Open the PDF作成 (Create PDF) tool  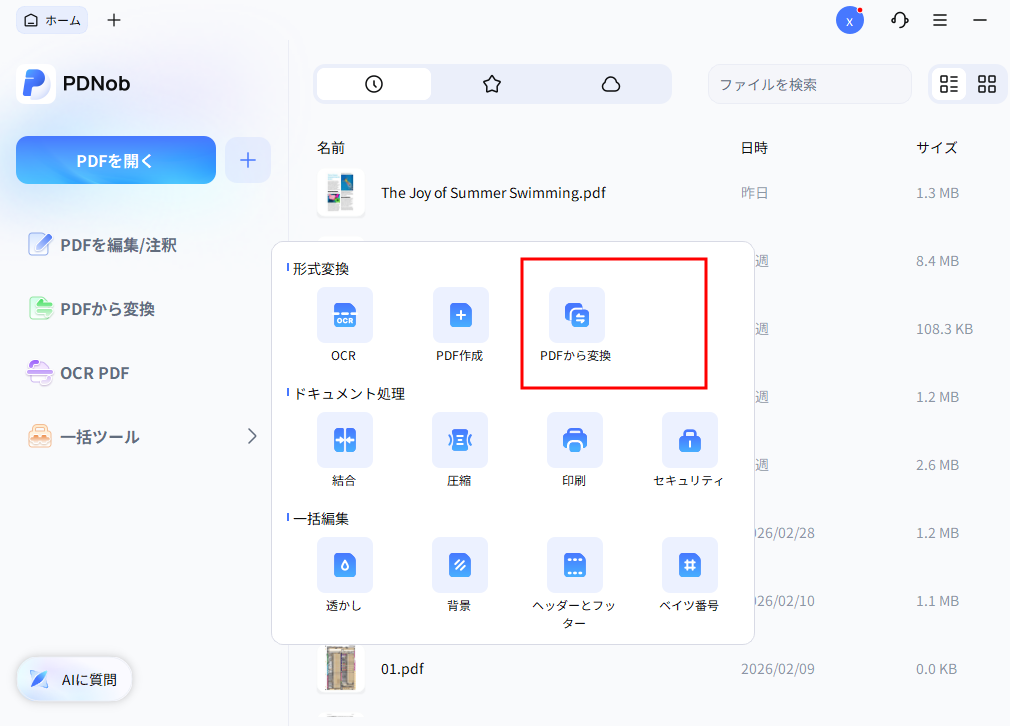pyautogui.click(x=460, y=325)
